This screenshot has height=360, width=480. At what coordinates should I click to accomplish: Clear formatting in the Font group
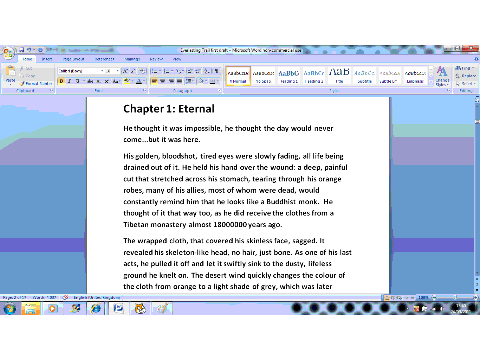coord(142,71)
